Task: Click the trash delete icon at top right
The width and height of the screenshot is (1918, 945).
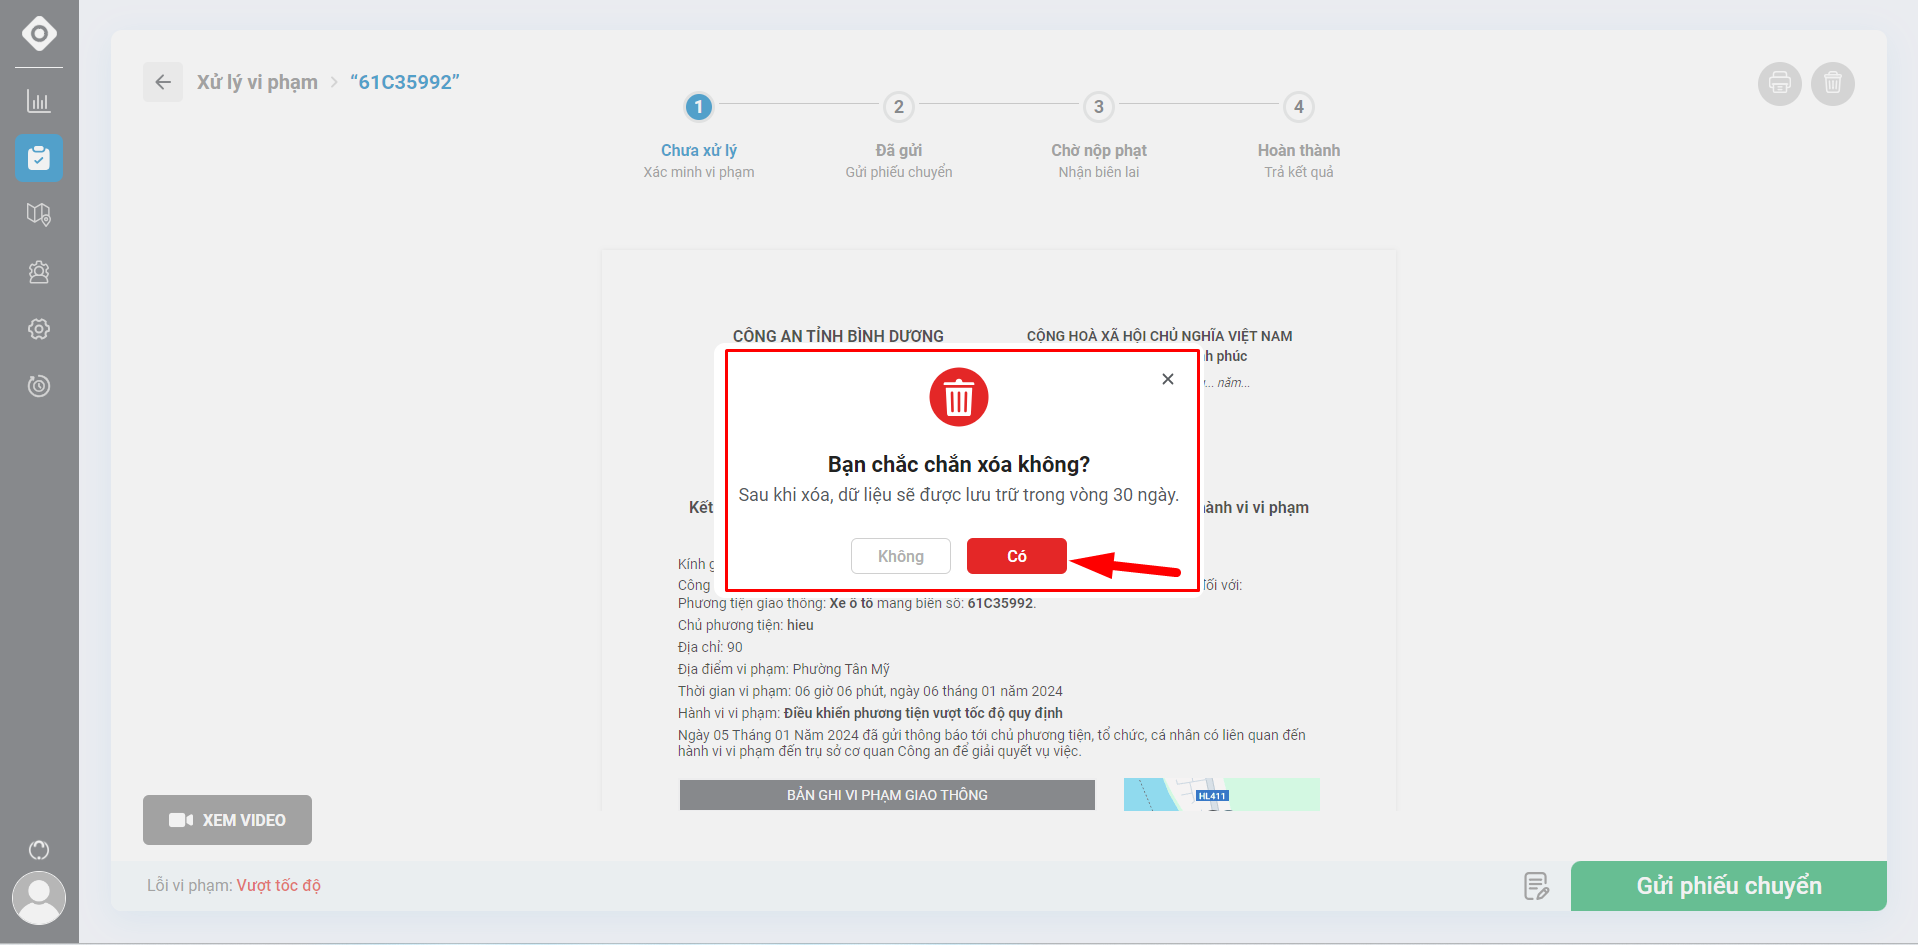Action: 1833,83
